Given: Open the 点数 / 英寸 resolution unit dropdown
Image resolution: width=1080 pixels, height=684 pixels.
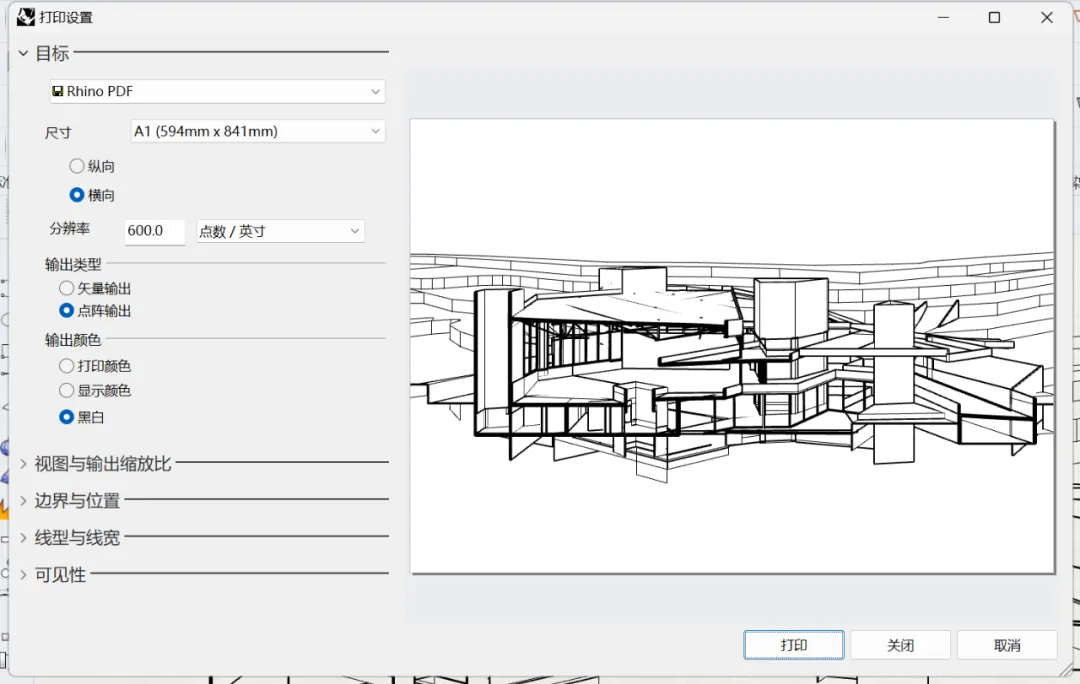Looking at the screenshot, I should pyautogui.click(x=280, y=231).
